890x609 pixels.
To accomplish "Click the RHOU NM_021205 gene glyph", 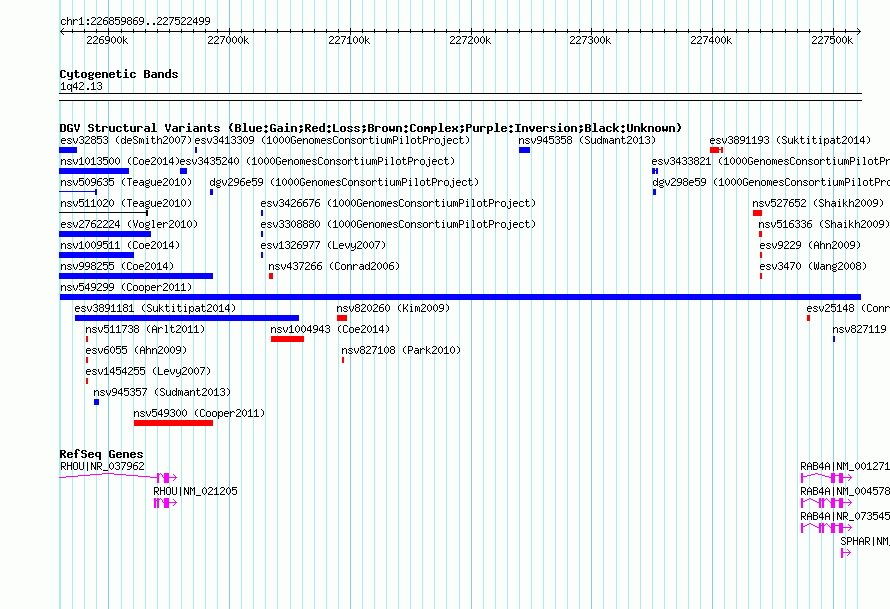I will click(x=165, y=503).
